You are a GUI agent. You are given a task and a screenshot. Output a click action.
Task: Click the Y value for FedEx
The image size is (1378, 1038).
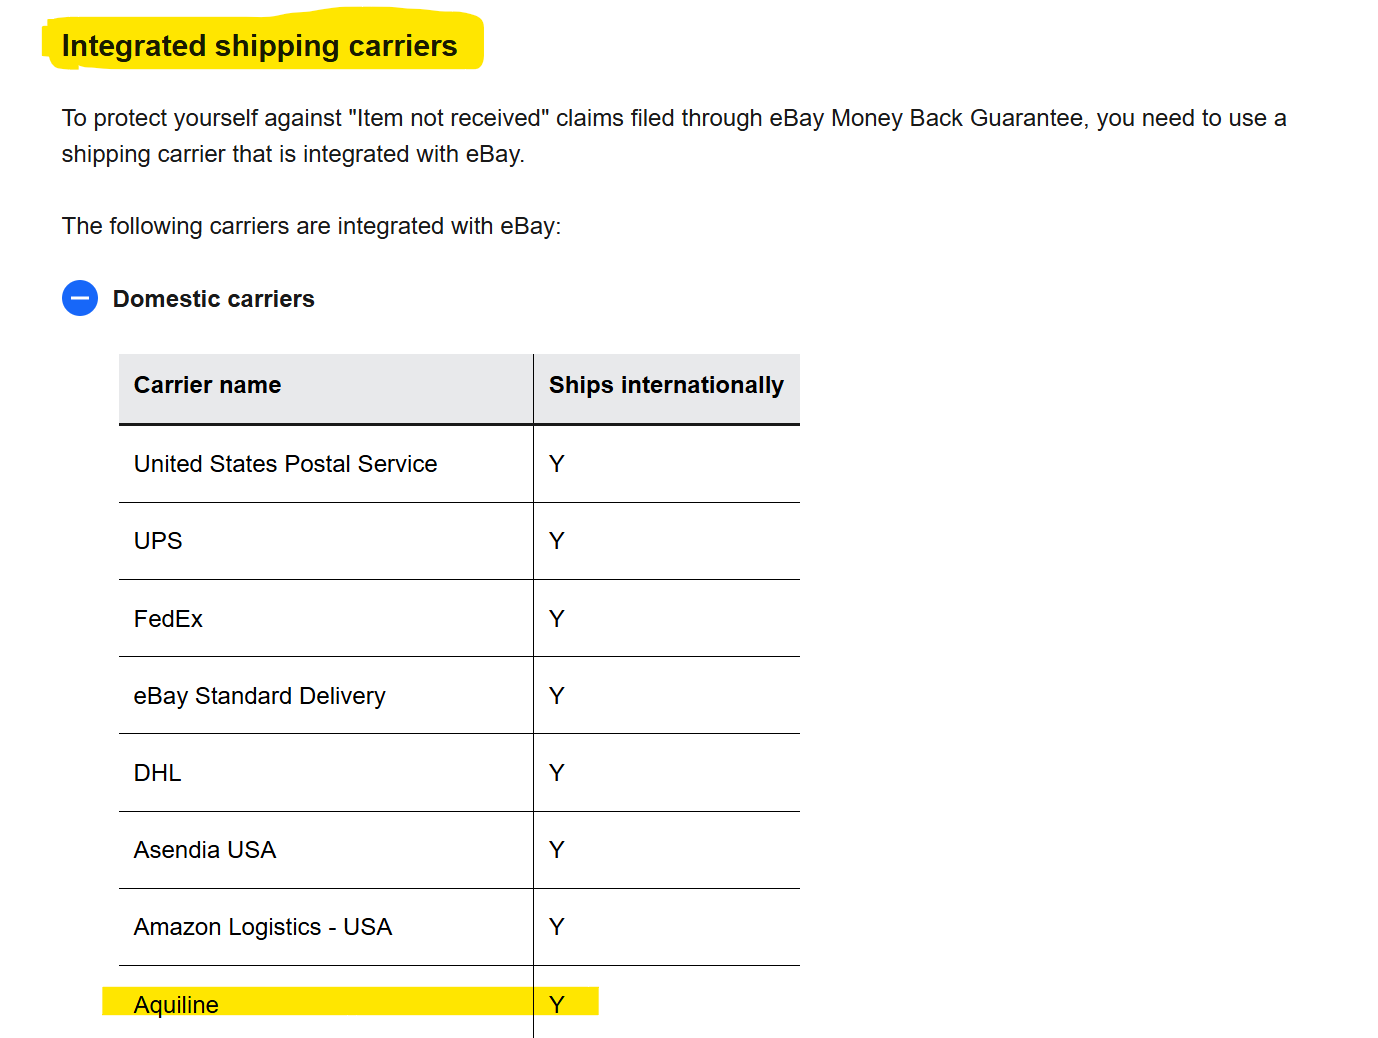557,619
